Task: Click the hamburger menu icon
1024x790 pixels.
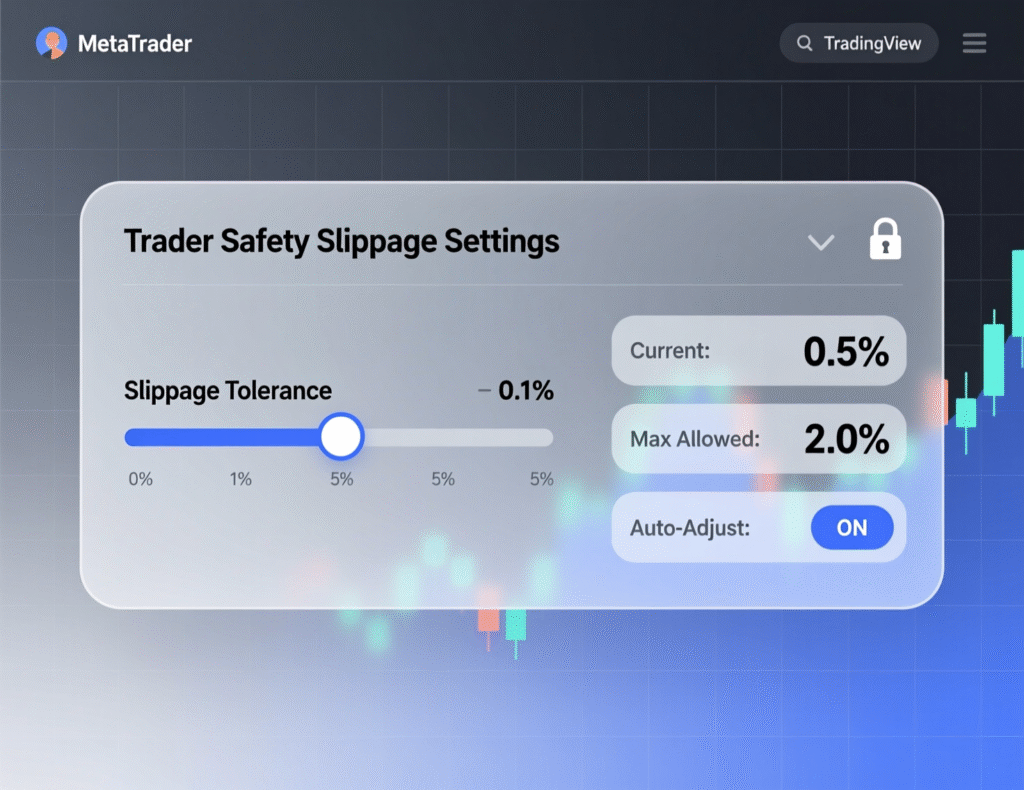Action: (974, 43)
